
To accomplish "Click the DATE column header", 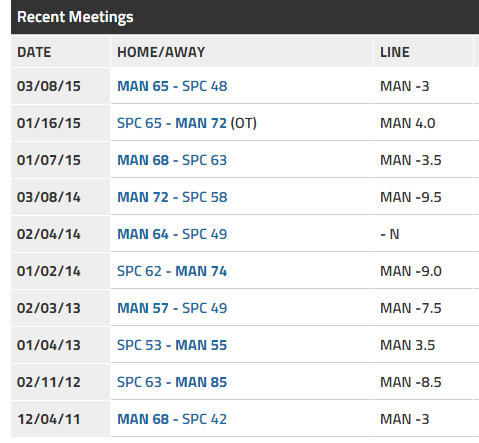I will coord(34,52).
